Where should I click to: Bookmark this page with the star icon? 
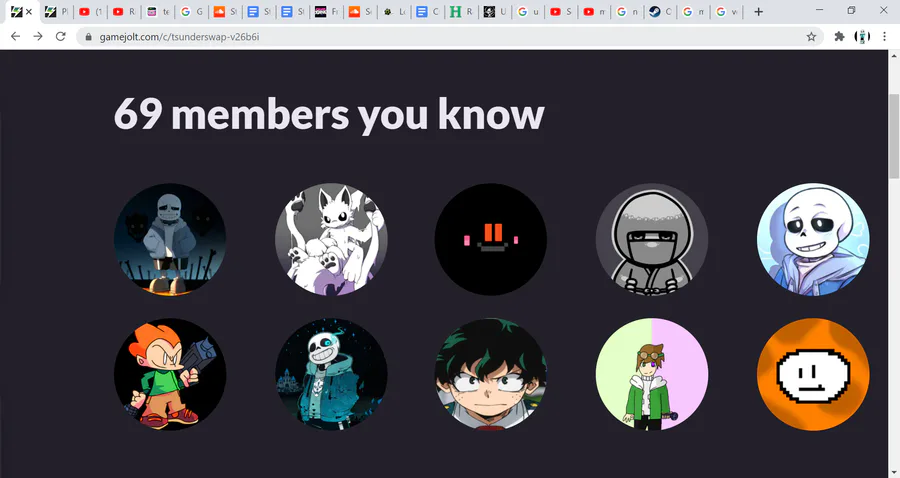click(811, 37)
